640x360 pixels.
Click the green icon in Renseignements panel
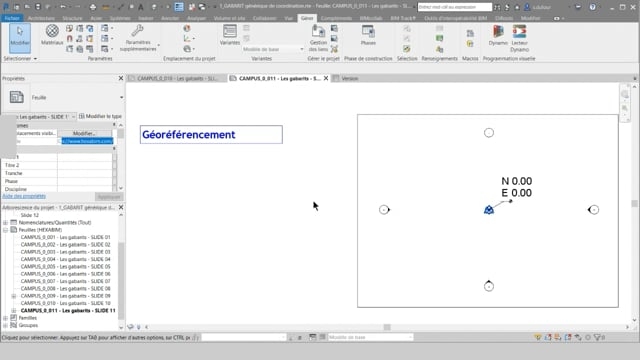440,38
